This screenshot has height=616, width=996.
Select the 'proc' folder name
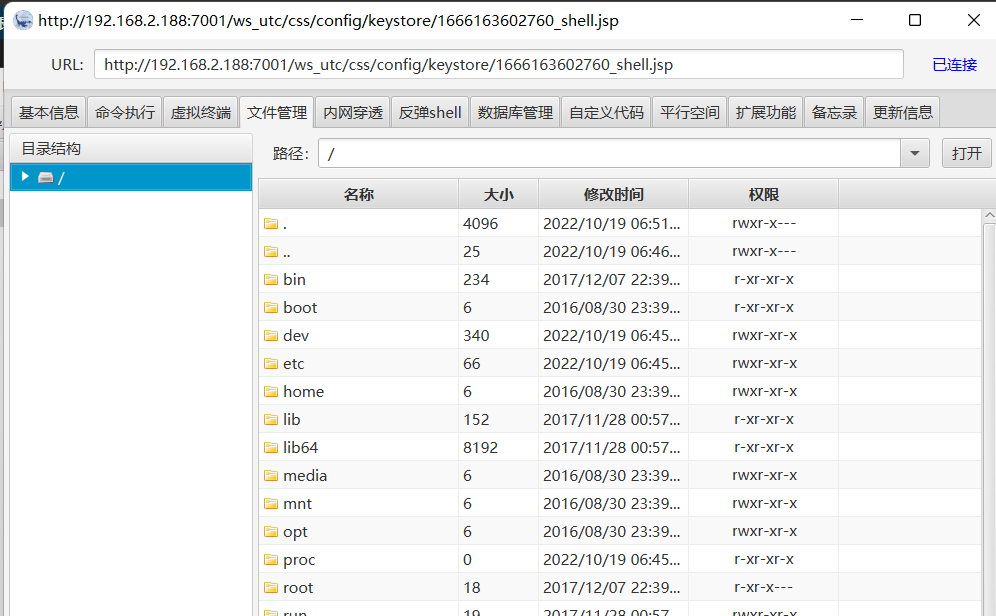pos(299,559)
